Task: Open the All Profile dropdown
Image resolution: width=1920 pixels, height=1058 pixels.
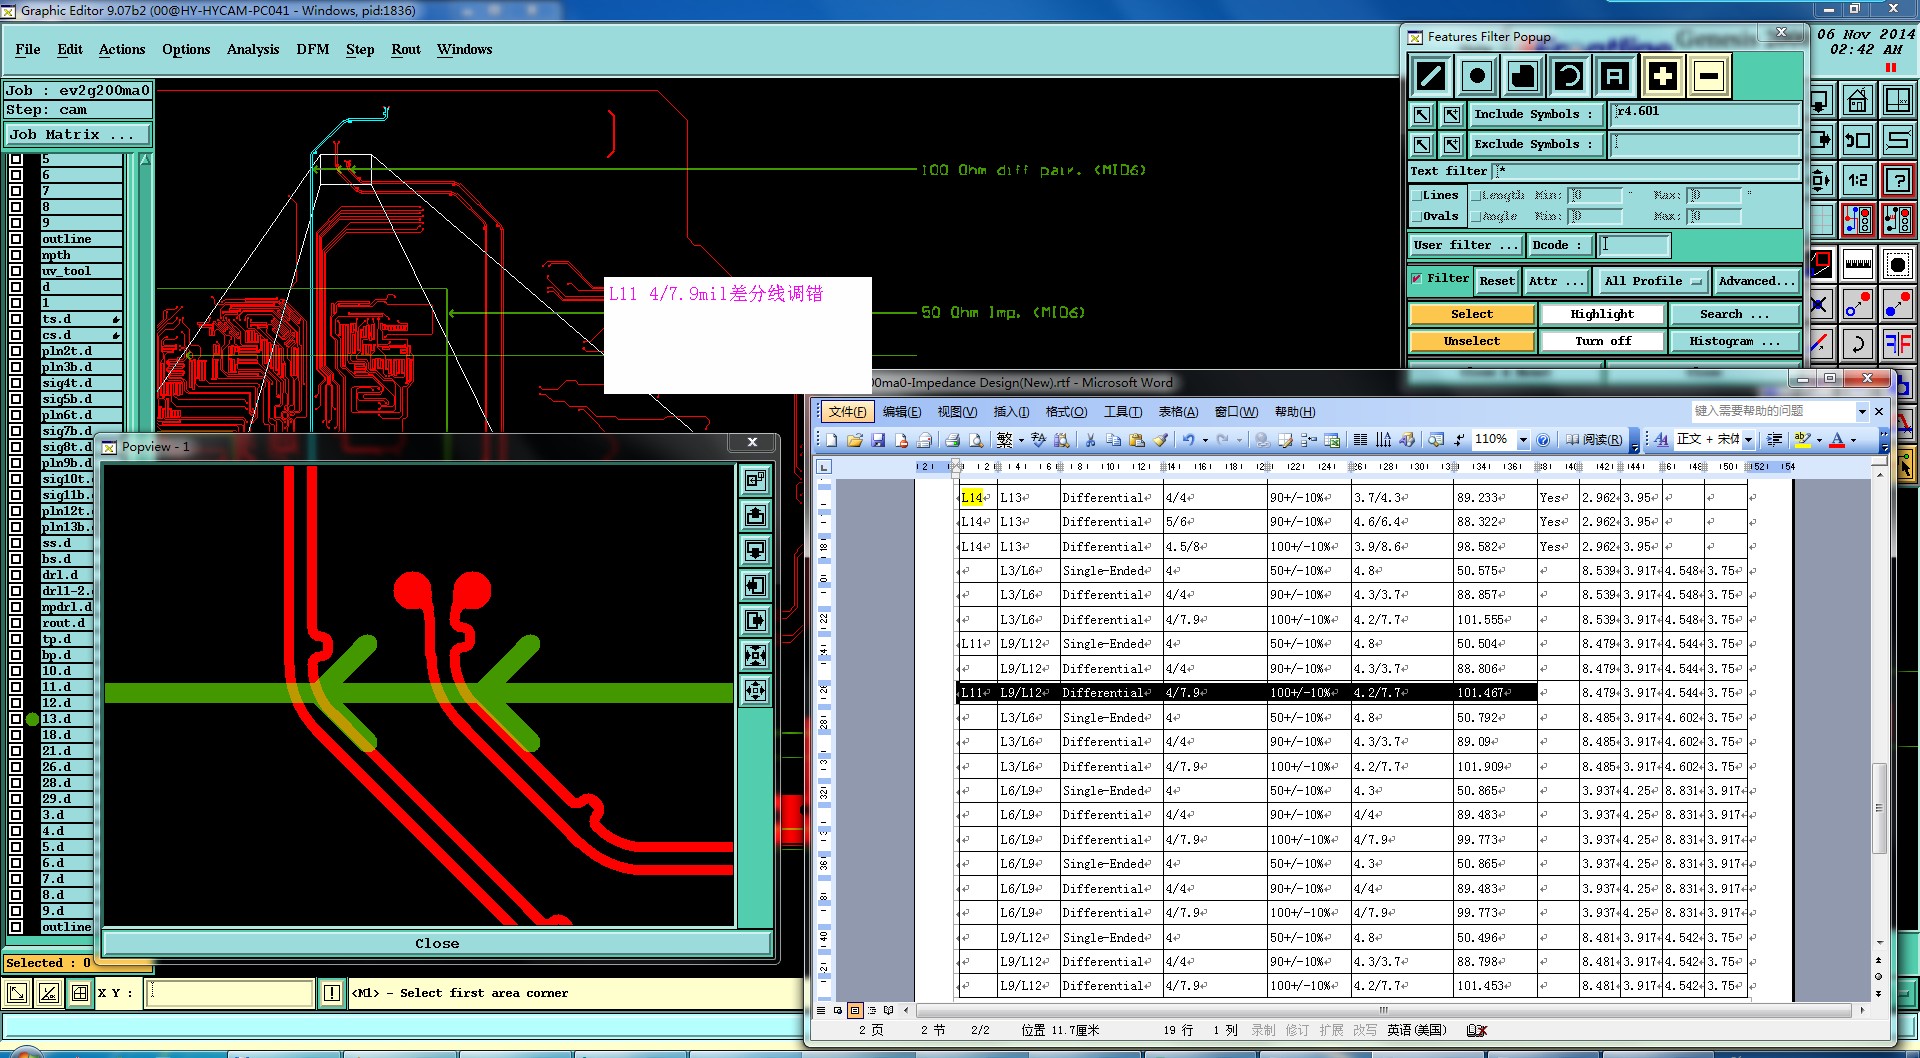Action: click(1653, 281)
